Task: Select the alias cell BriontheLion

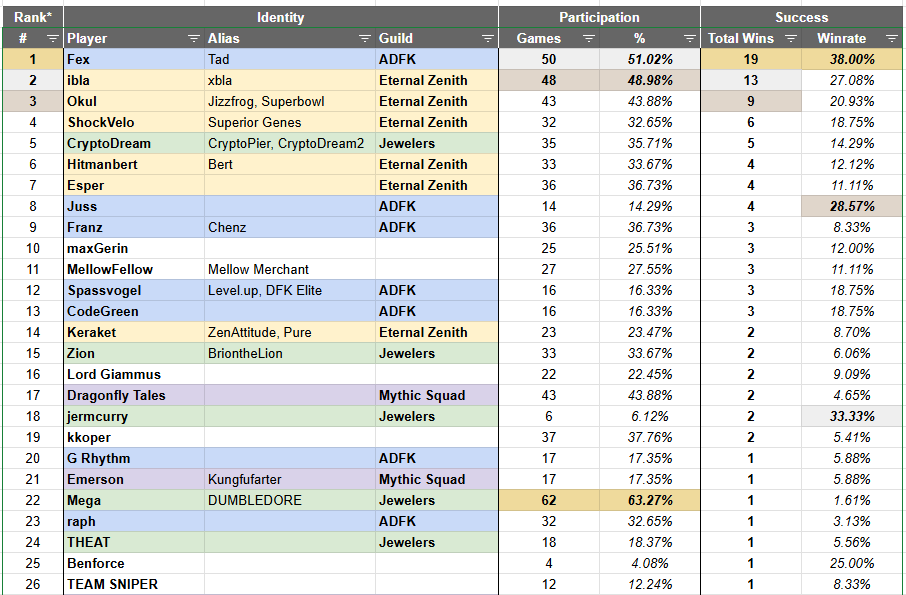Action: 290,354
